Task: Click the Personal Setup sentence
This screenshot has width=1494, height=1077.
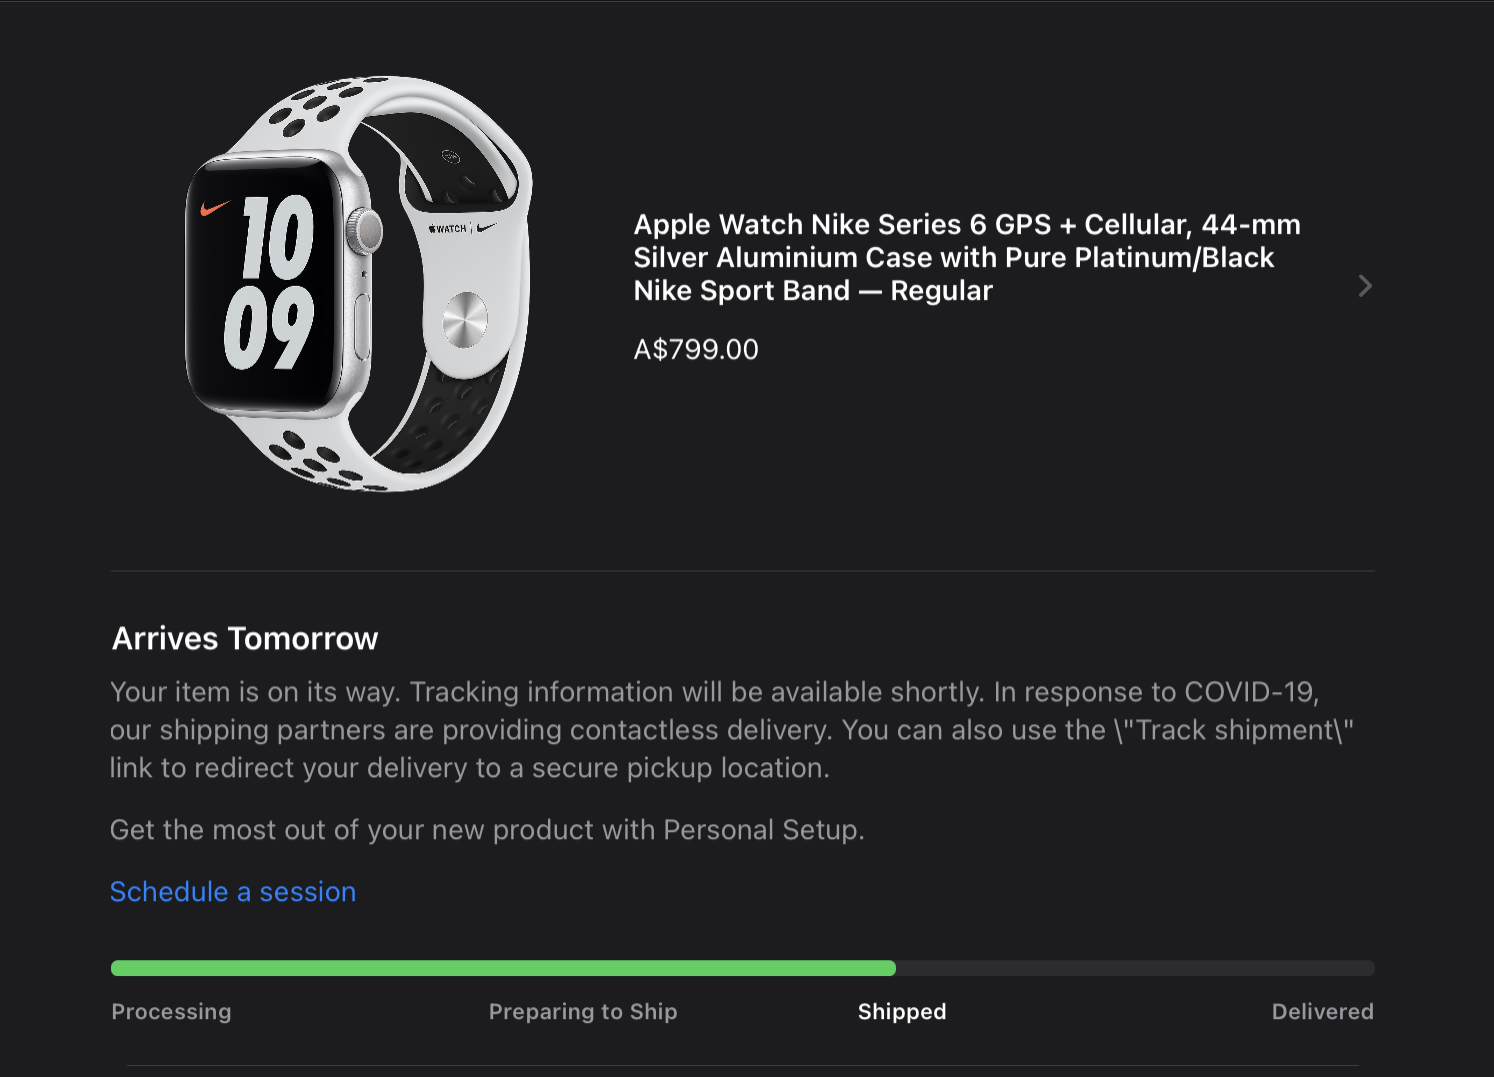Action: click(x=487, y=830)
